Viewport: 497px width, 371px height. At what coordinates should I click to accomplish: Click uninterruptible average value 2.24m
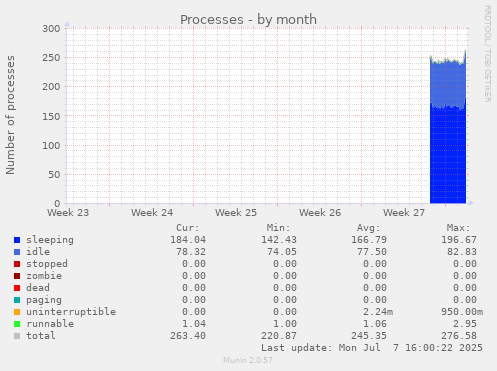[378, 312]
